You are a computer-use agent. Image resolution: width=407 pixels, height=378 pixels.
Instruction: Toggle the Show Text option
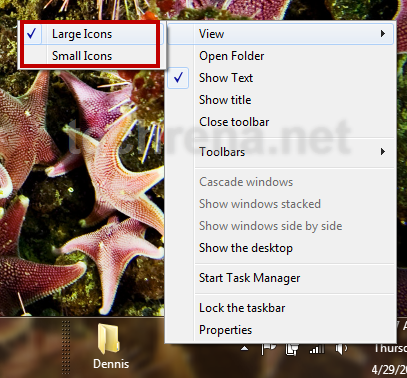pyautogui.click(x=281, y=78)
